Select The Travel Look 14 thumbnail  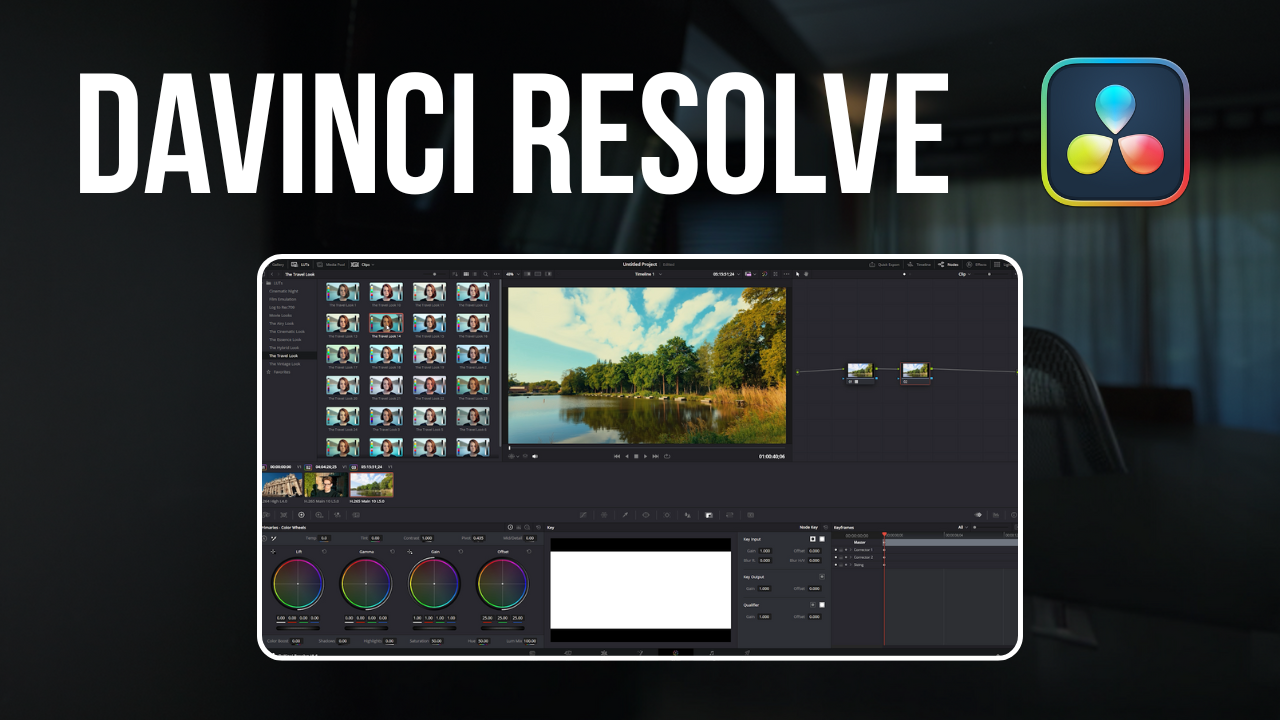(386, 323)
